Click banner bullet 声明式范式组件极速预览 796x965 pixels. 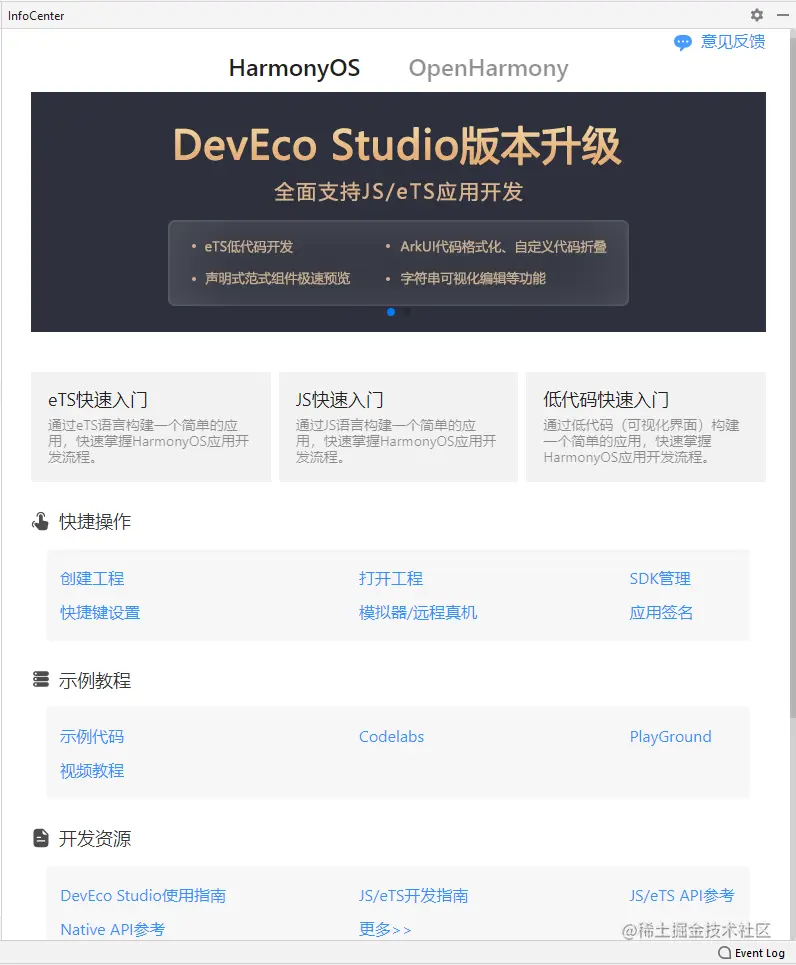click(x=277, y=278)
